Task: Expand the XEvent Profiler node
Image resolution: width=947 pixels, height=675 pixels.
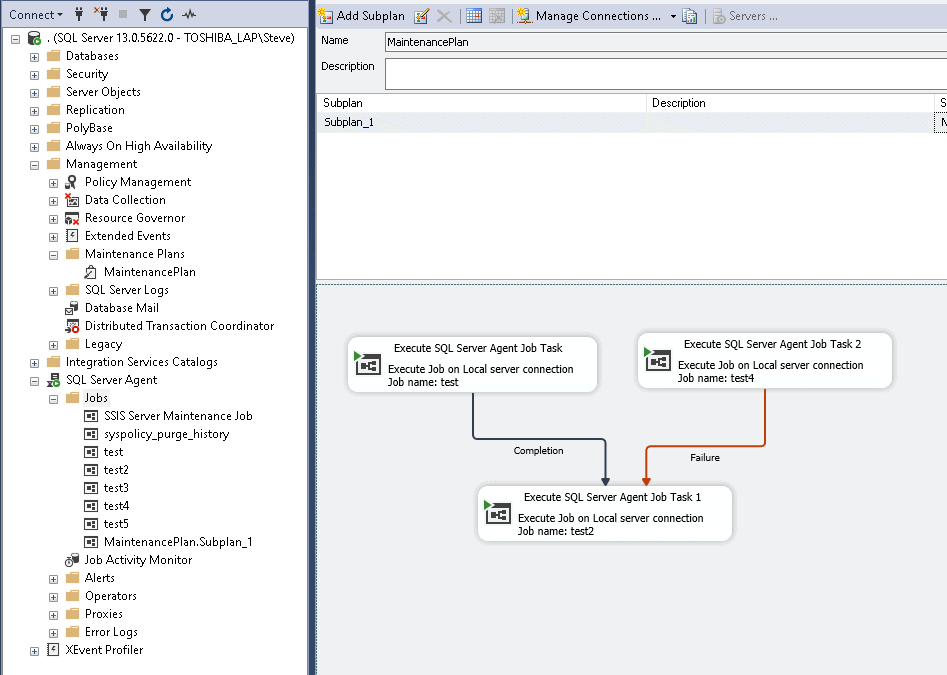Action: 34,651
